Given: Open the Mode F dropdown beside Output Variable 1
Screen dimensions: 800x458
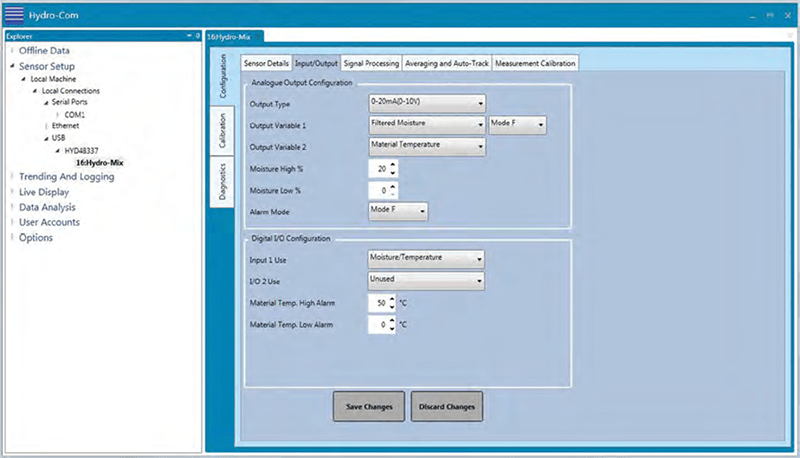Looking at the screenshot, I should pos(517,124).
